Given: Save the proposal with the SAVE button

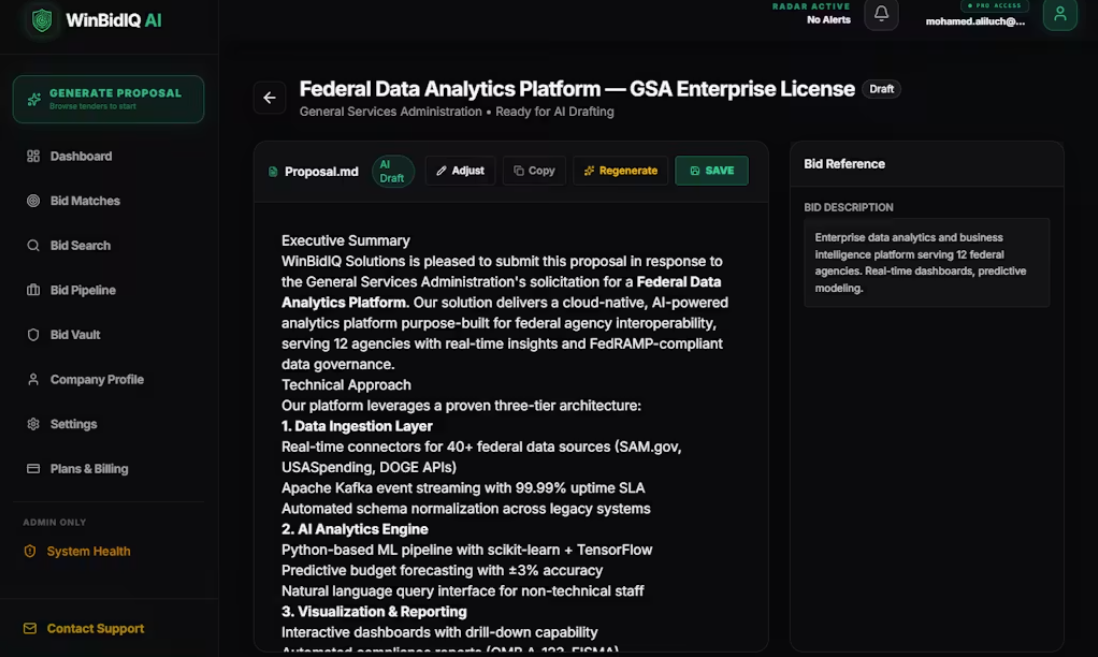Looking at the screenshot, I should 711,170.
